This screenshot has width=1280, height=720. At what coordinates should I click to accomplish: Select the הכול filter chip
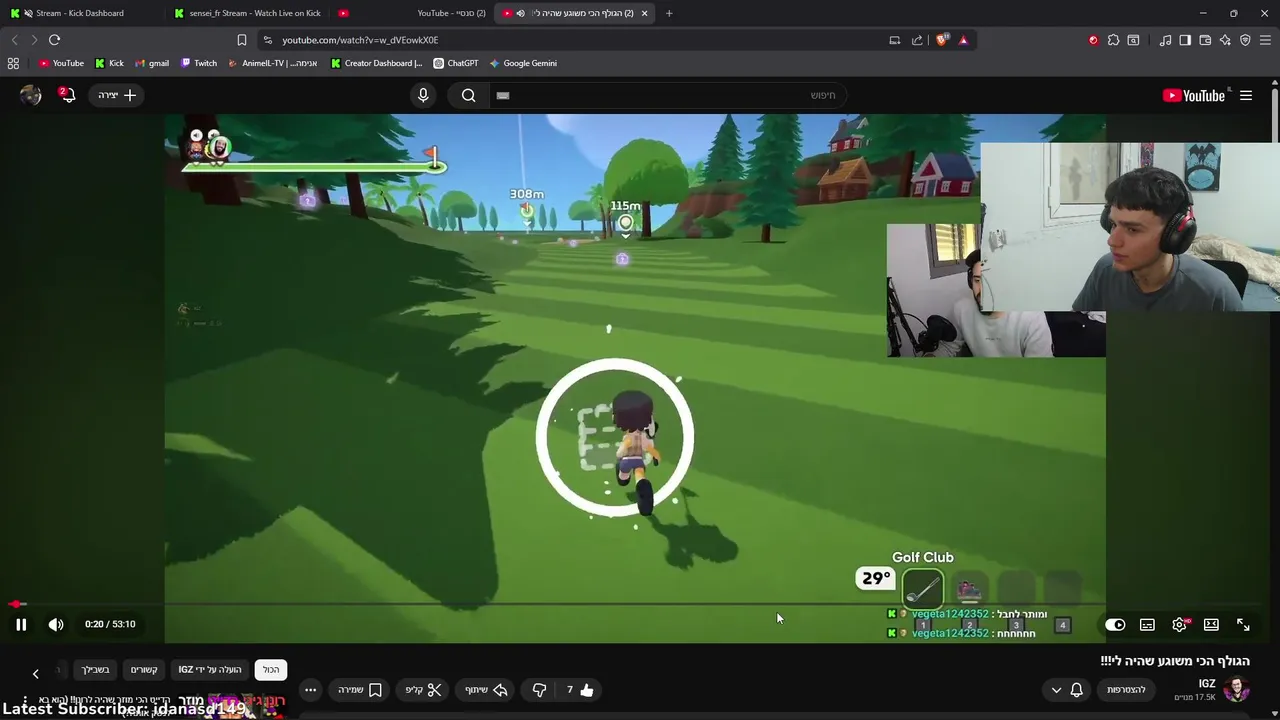click(x=271, y=669)
